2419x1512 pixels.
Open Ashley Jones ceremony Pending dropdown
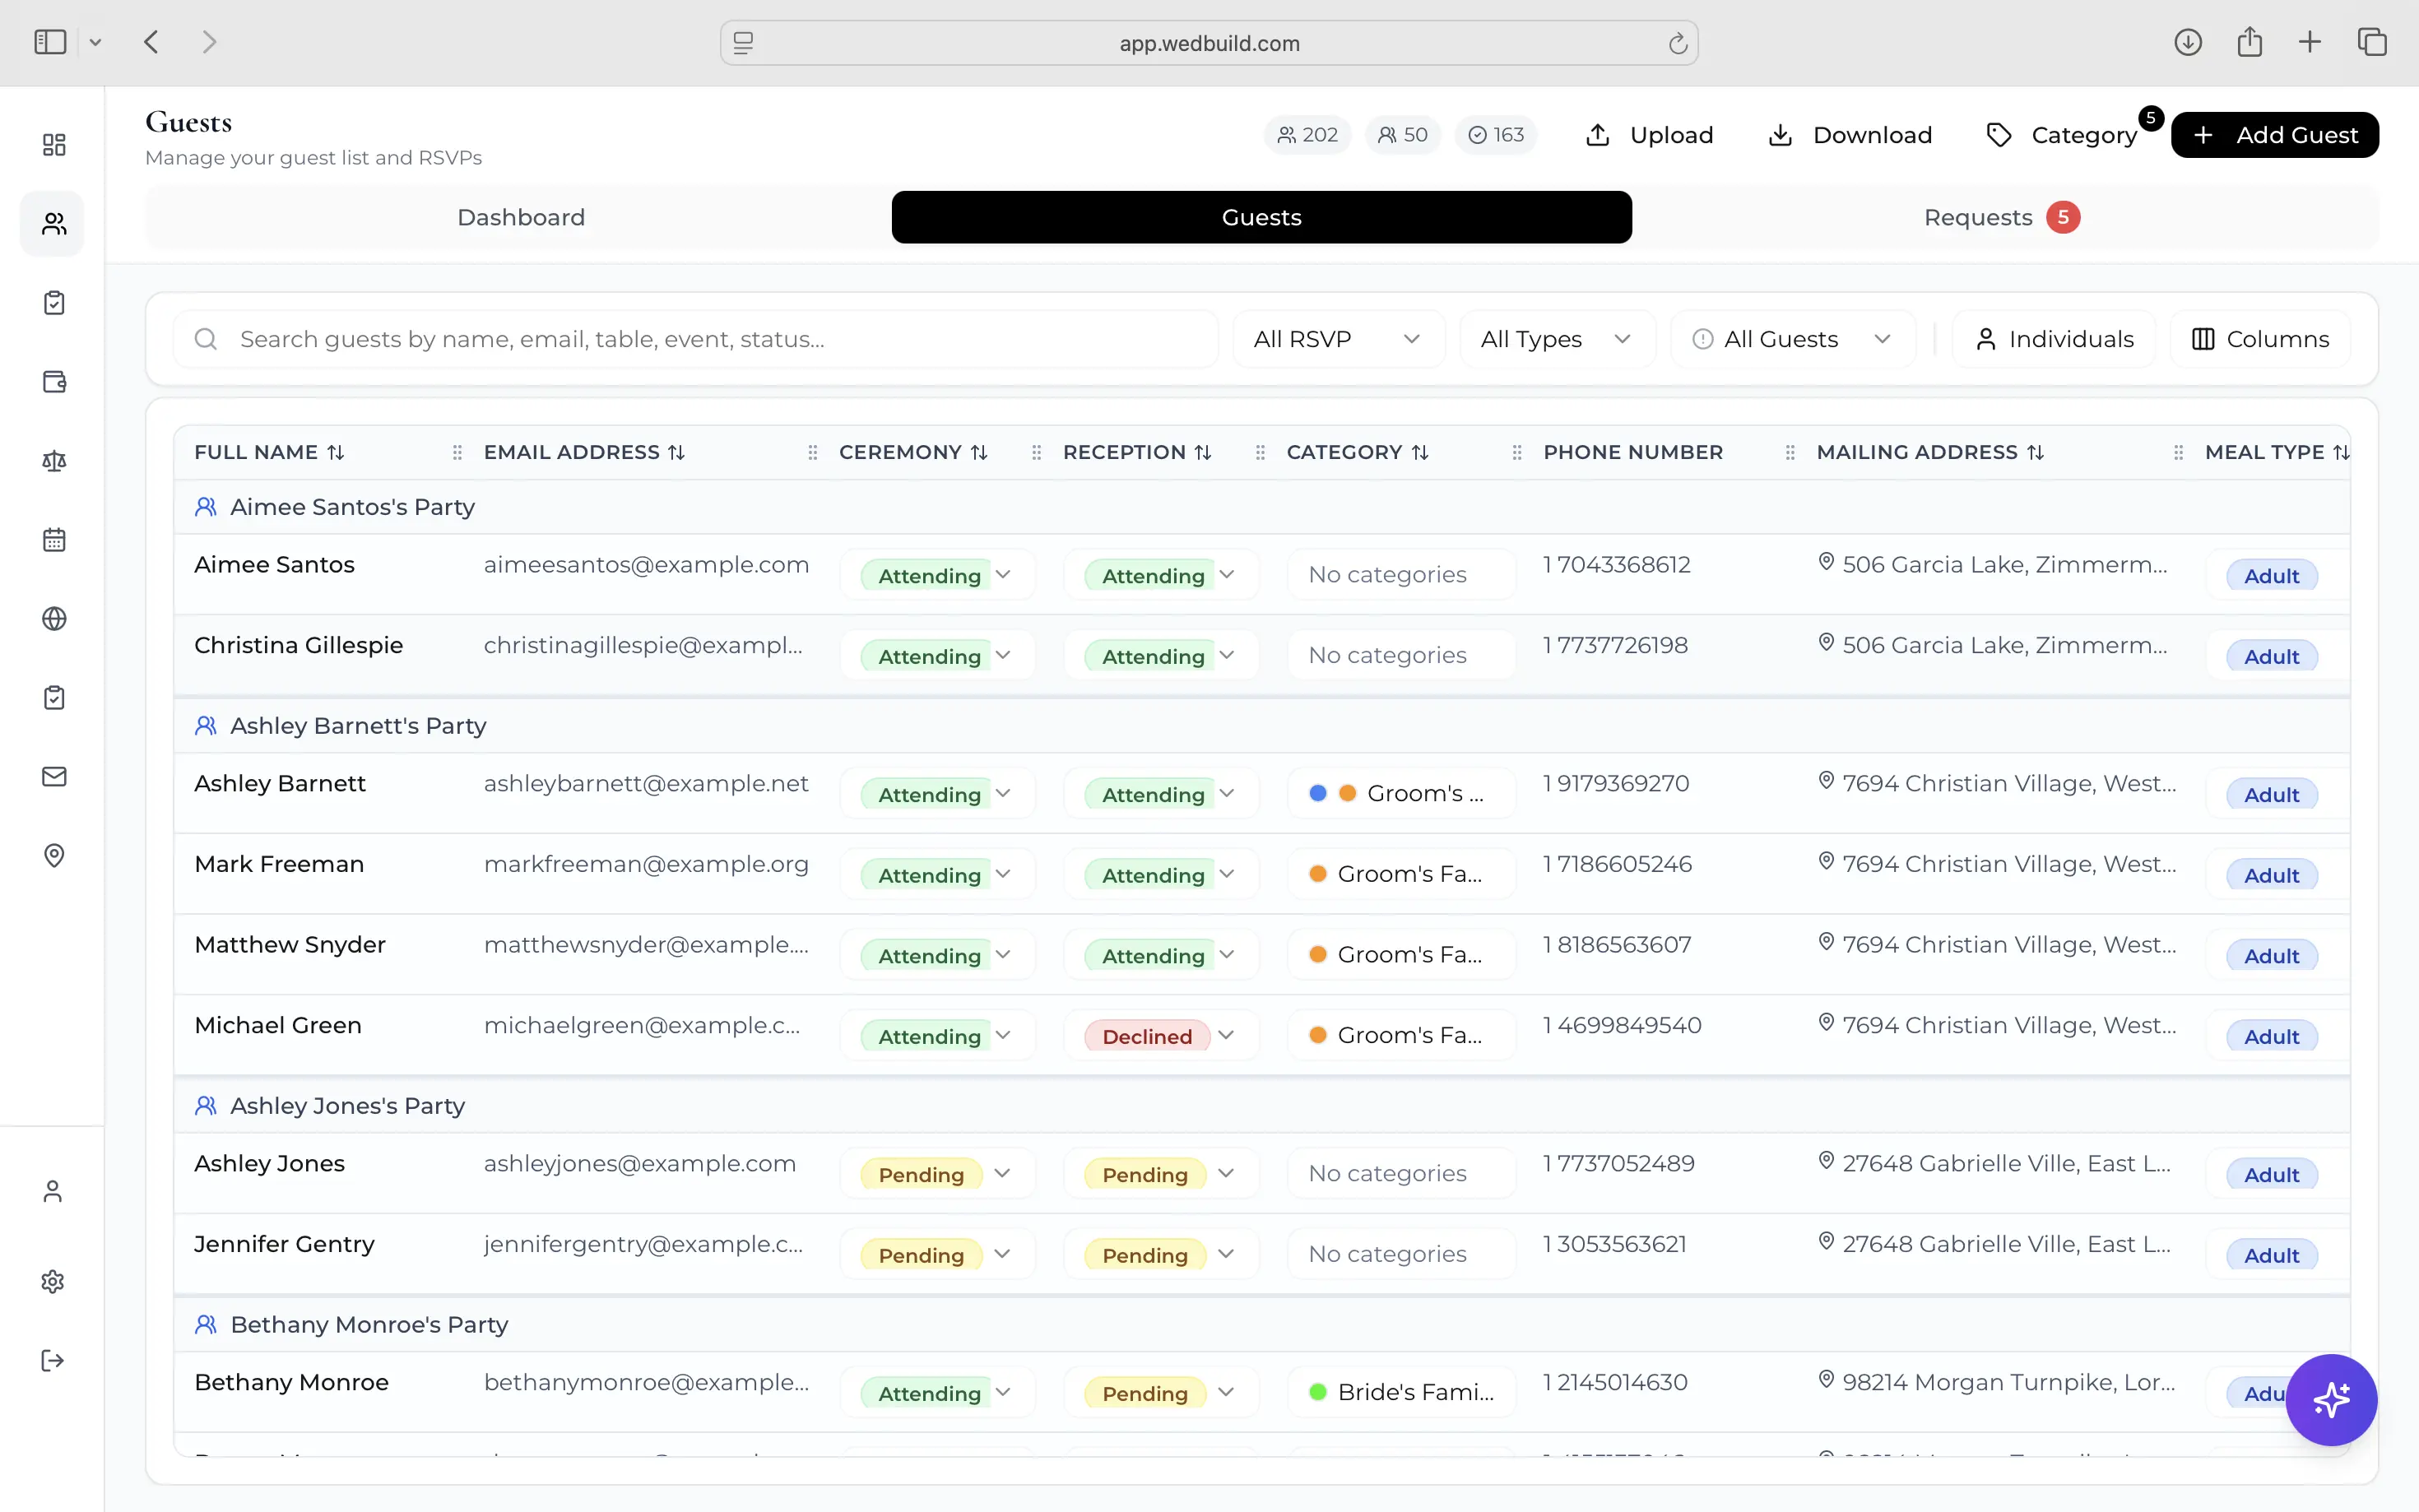click(x=938, y=1174)
